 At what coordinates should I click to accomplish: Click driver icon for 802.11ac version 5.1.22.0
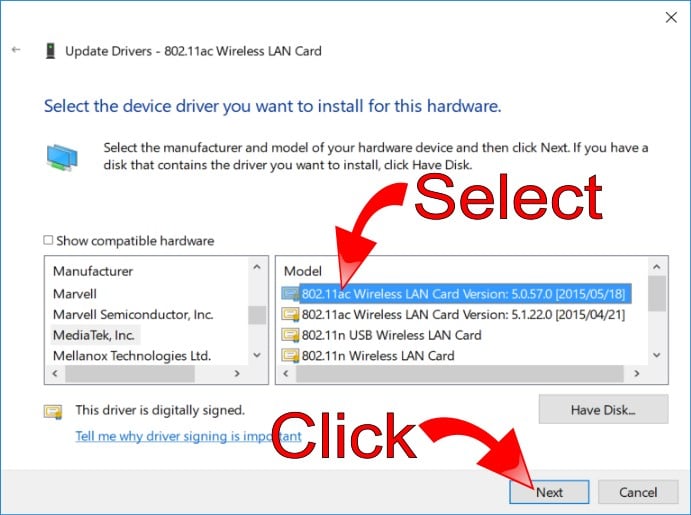[290, 315]
